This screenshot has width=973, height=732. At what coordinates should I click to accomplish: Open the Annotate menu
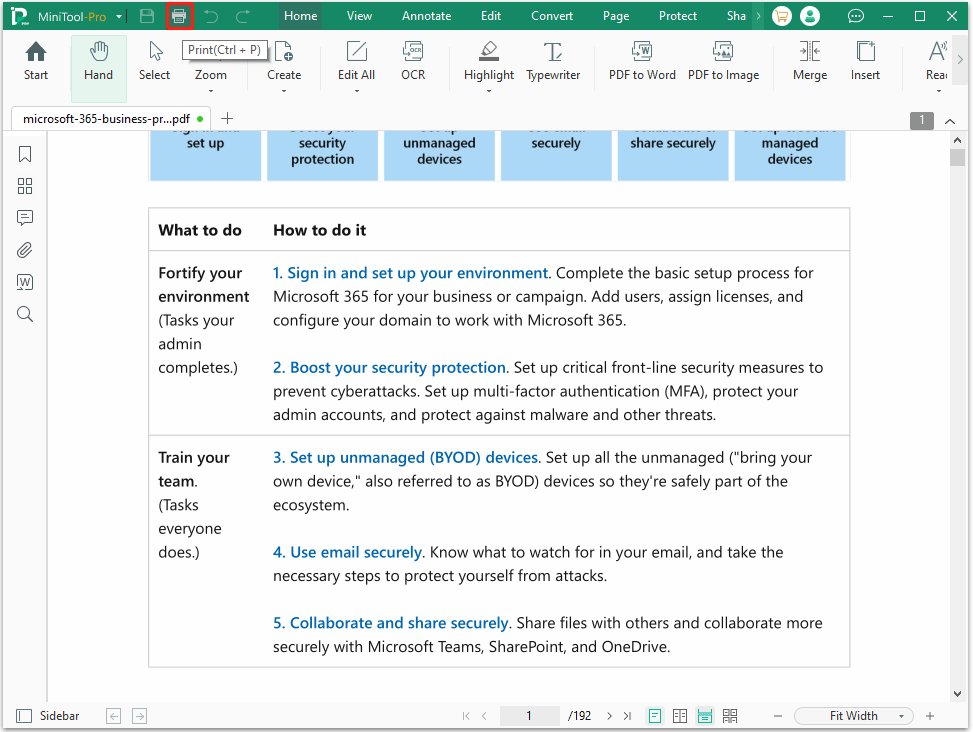[426, 15]
